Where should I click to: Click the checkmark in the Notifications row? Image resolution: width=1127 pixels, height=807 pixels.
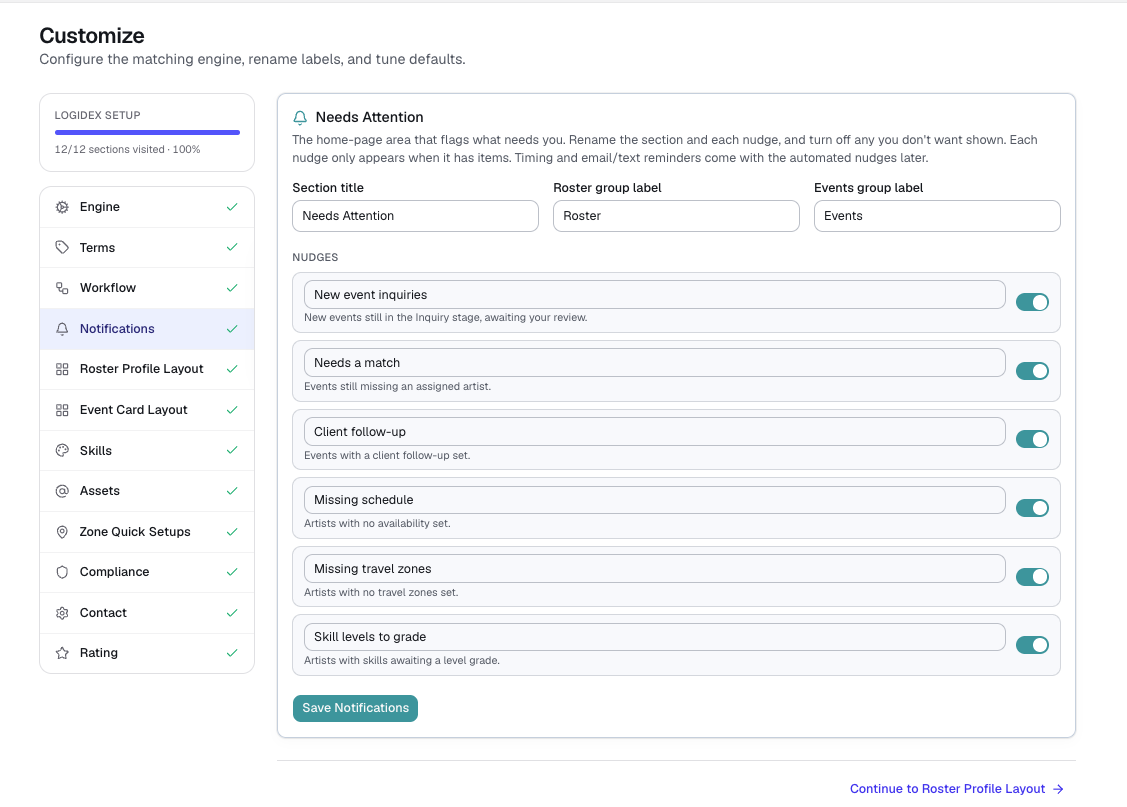[x=232, y=328]
